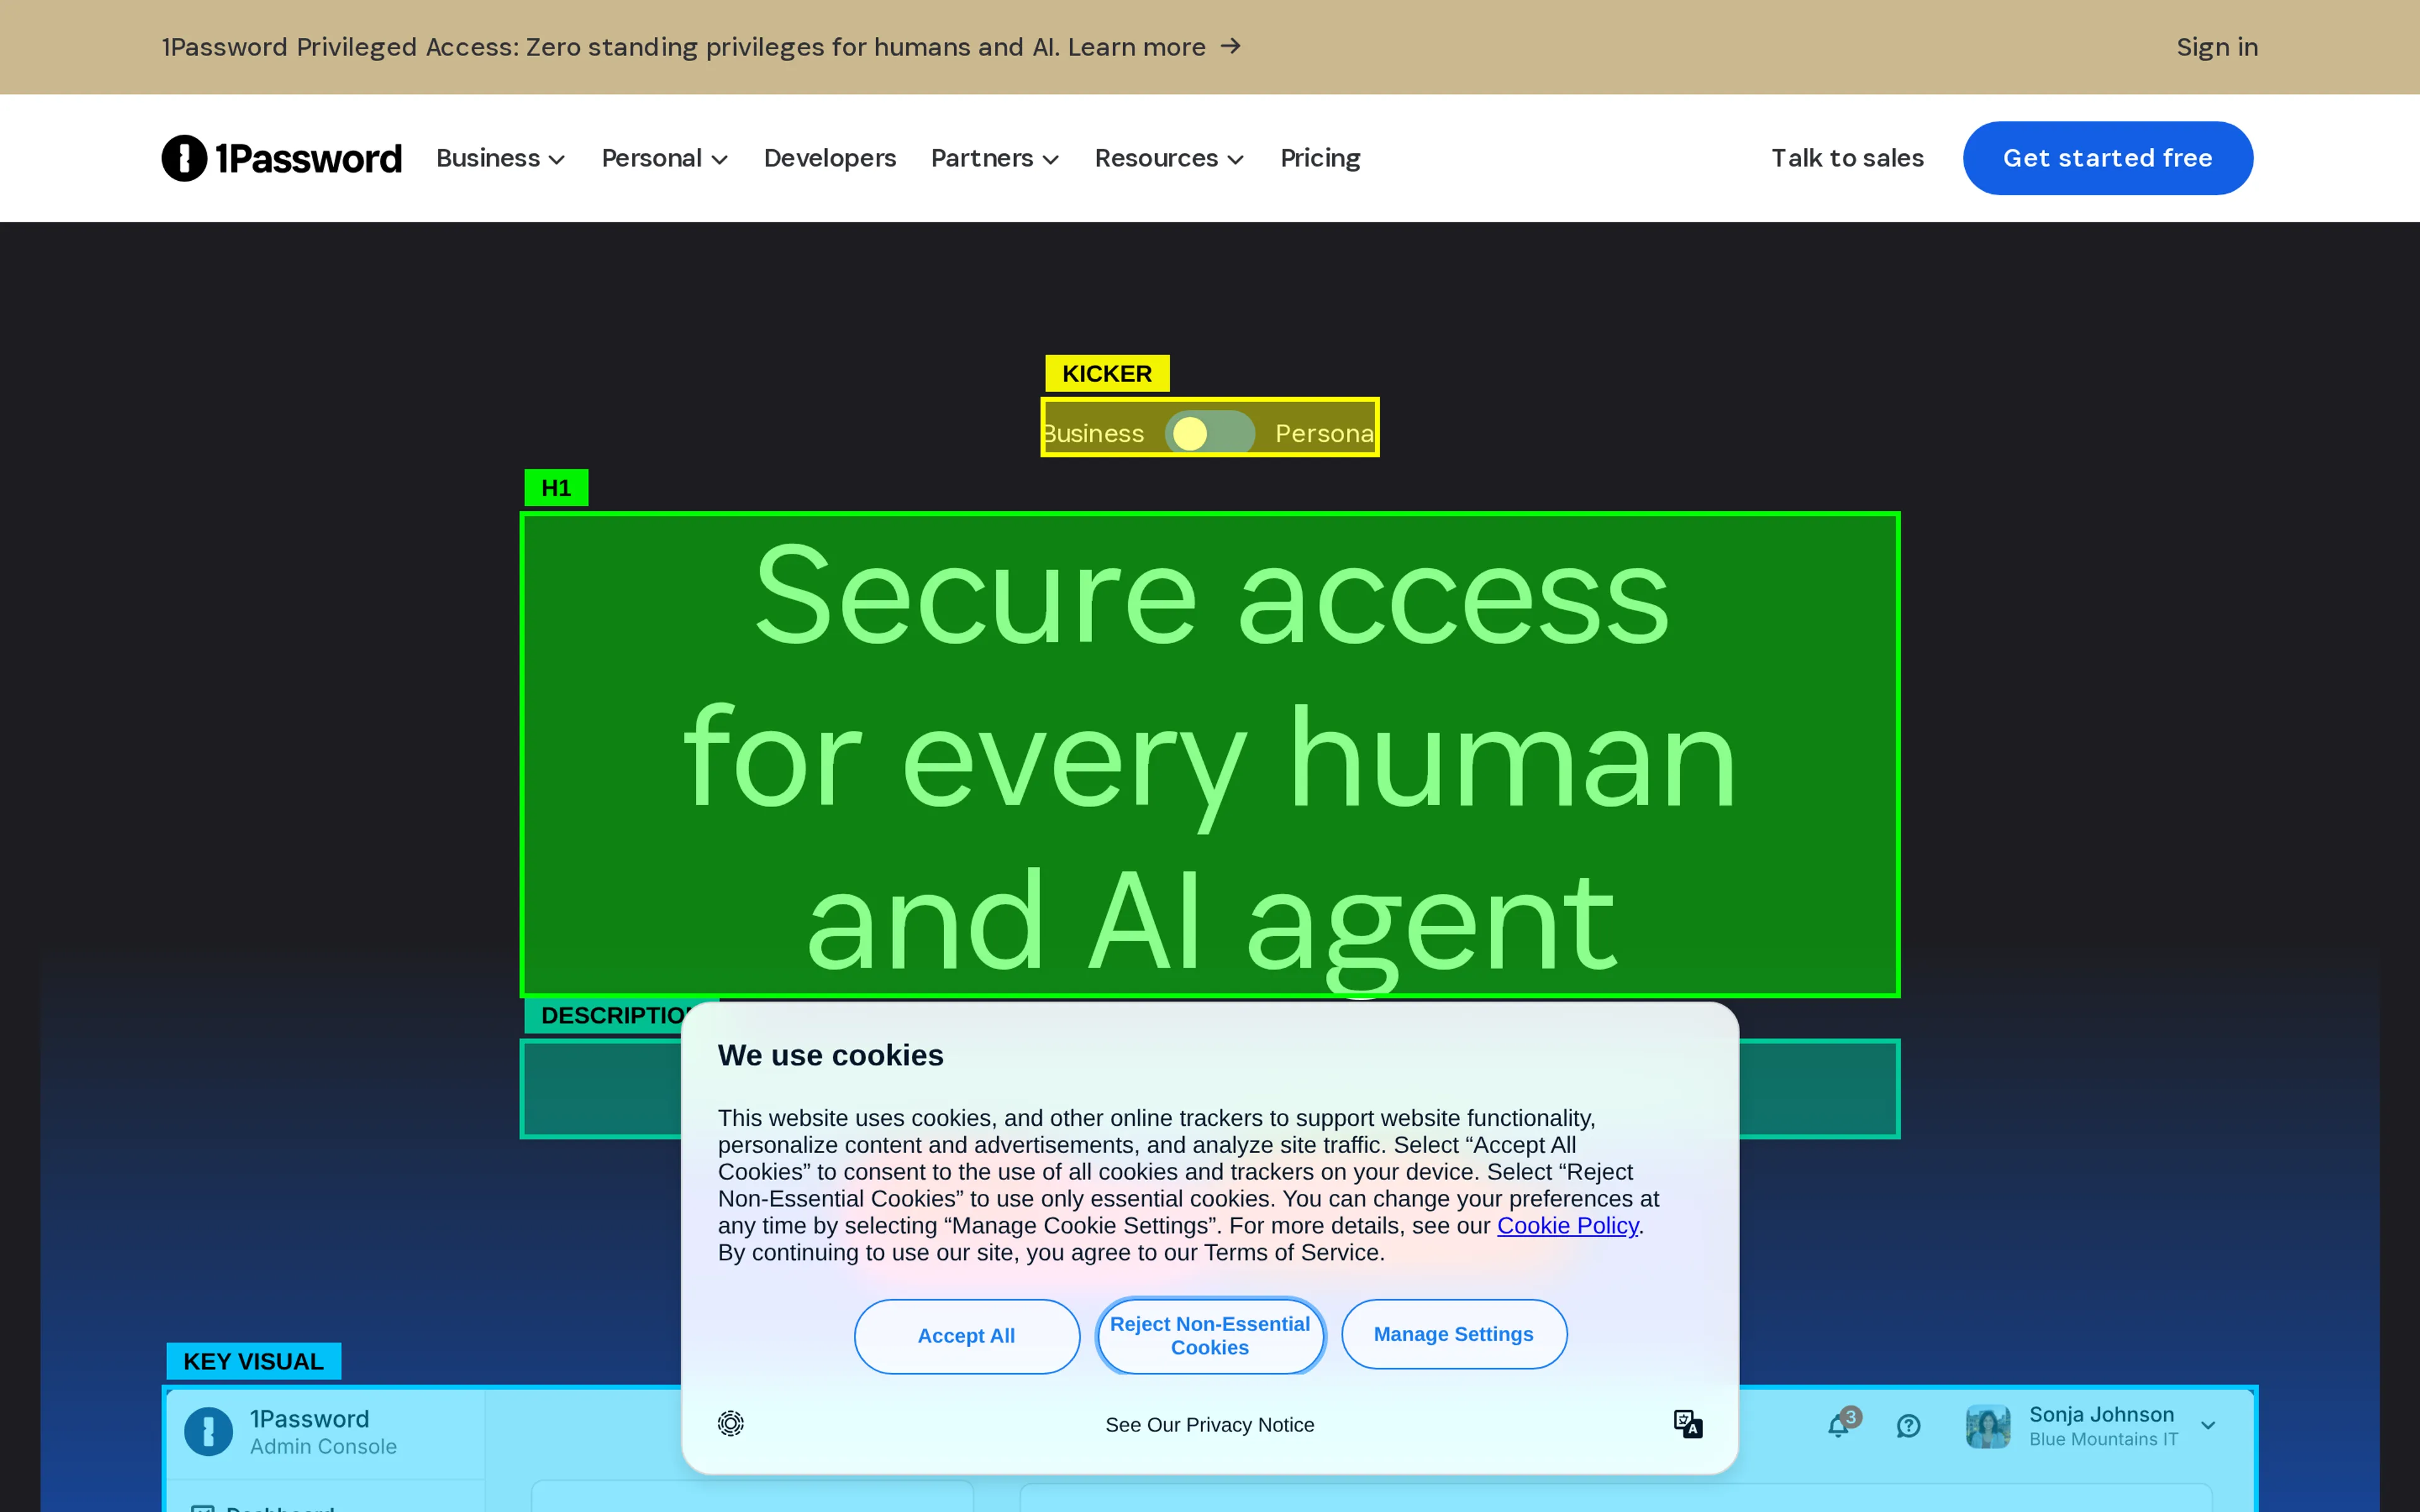Screen dimensions: 2420x1512
Task: Click Reject Non-Essential Cookies button
Action: pyautogui.click(x=1210, y=1336)
